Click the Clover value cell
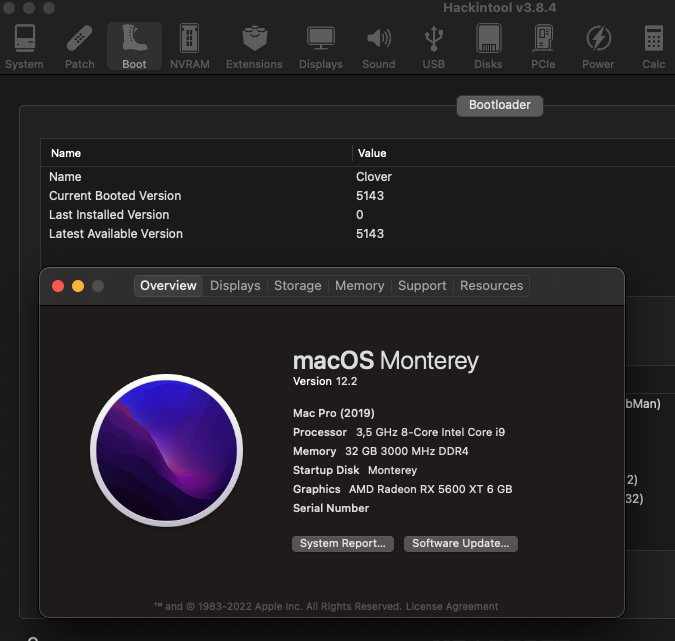This screenshot has width=675, height=641. coord(374,177)
